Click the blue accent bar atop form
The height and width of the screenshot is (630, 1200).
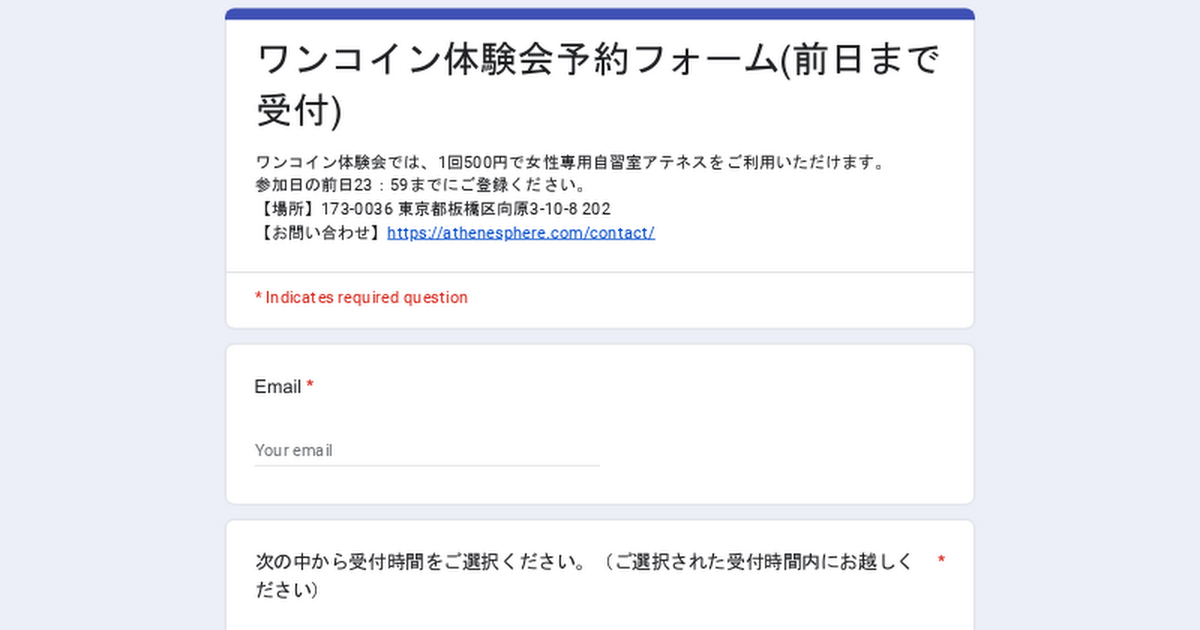(600, 14)
